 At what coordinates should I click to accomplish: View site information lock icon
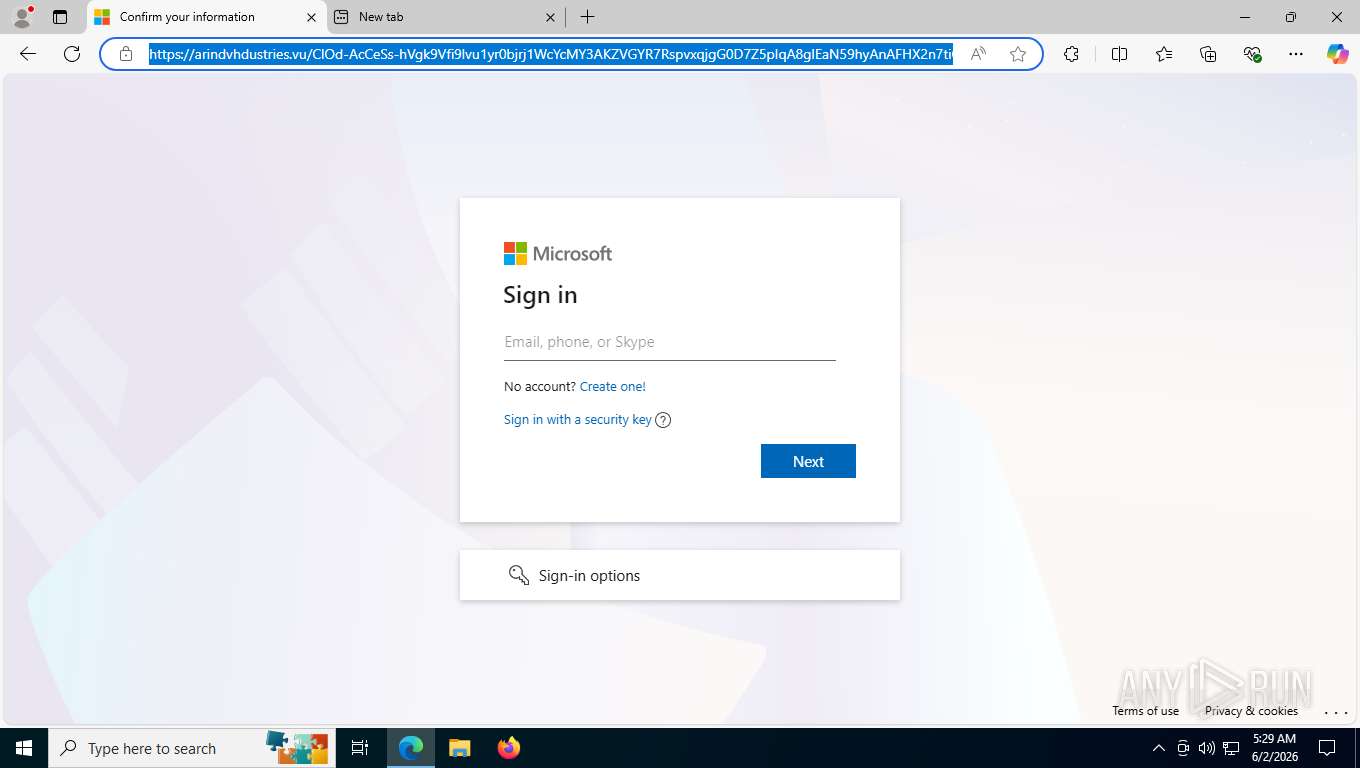[x=126, y=54]
